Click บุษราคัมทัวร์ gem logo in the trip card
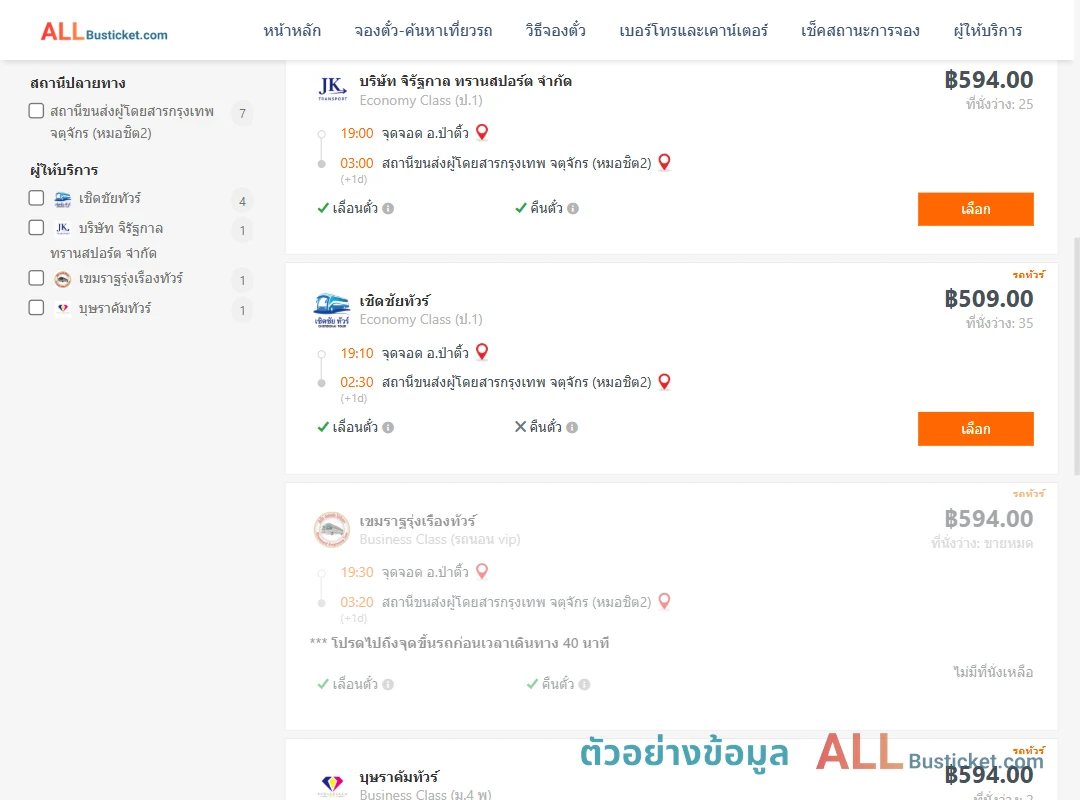1080x800 pixels. pos(332,784)
